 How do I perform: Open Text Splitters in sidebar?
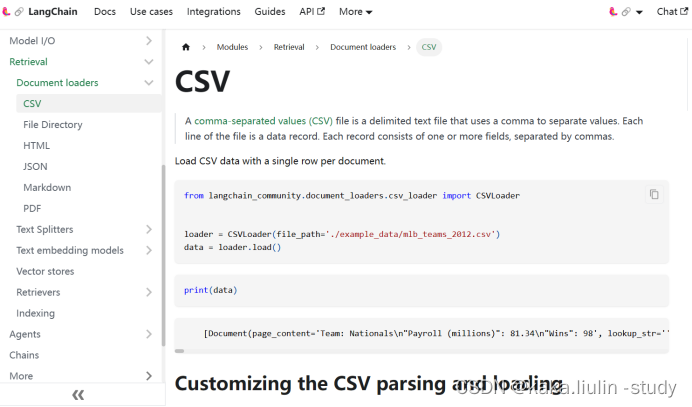45,230
